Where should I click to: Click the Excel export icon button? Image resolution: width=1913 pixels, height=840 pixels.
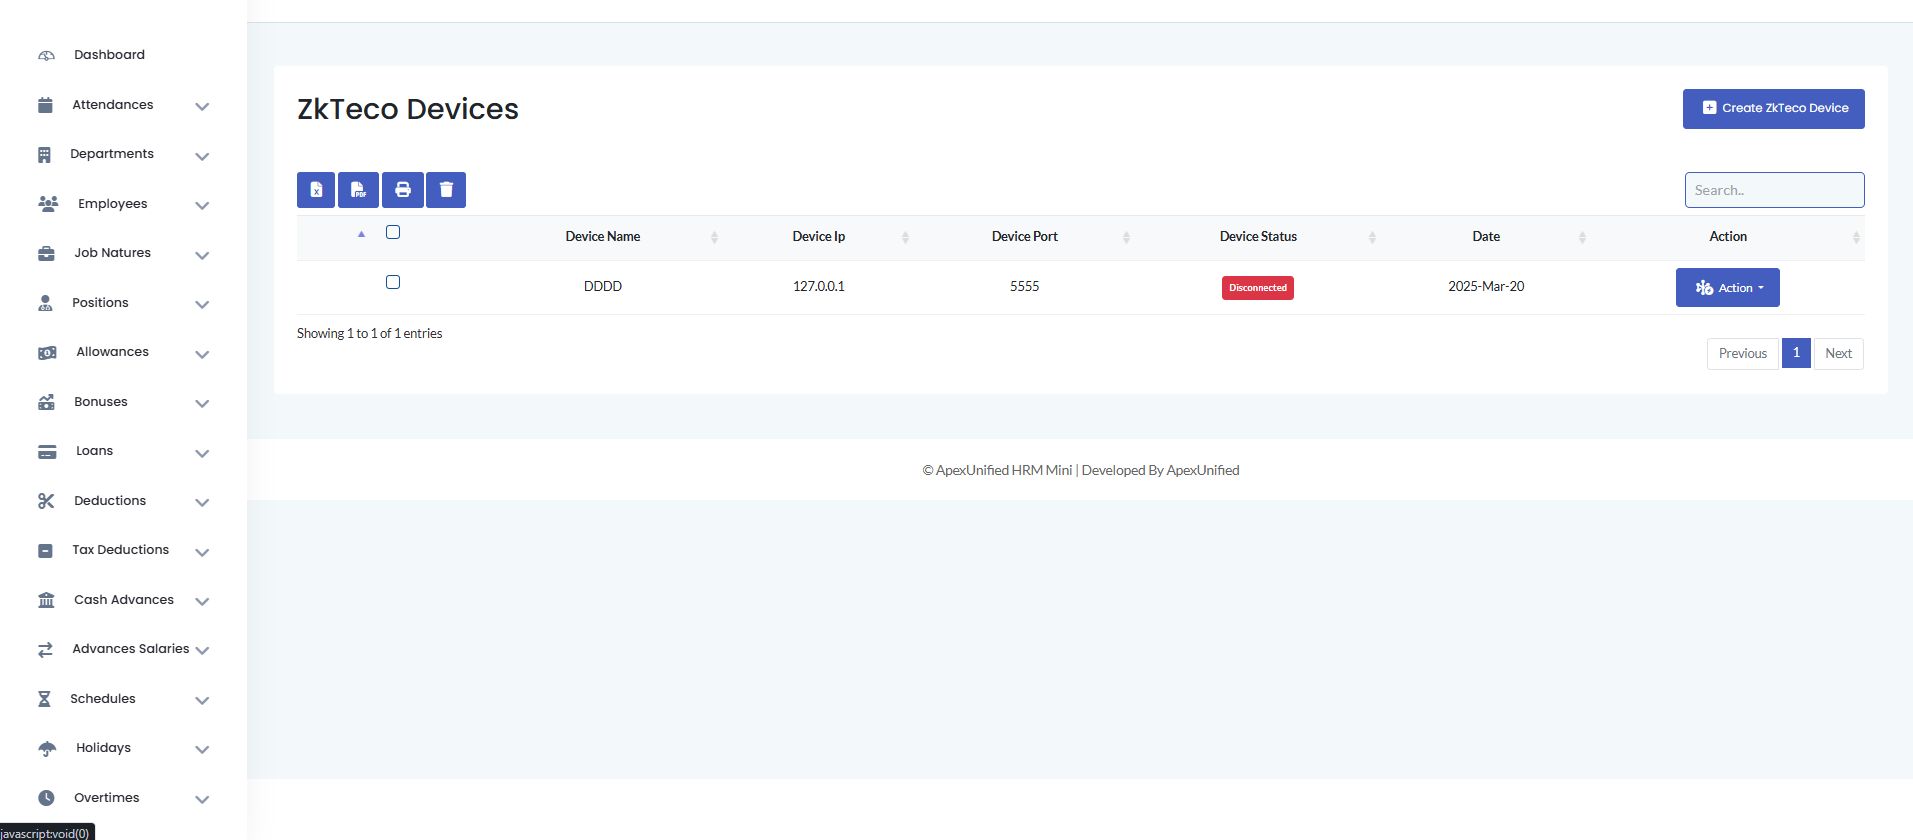coord(316,190)
